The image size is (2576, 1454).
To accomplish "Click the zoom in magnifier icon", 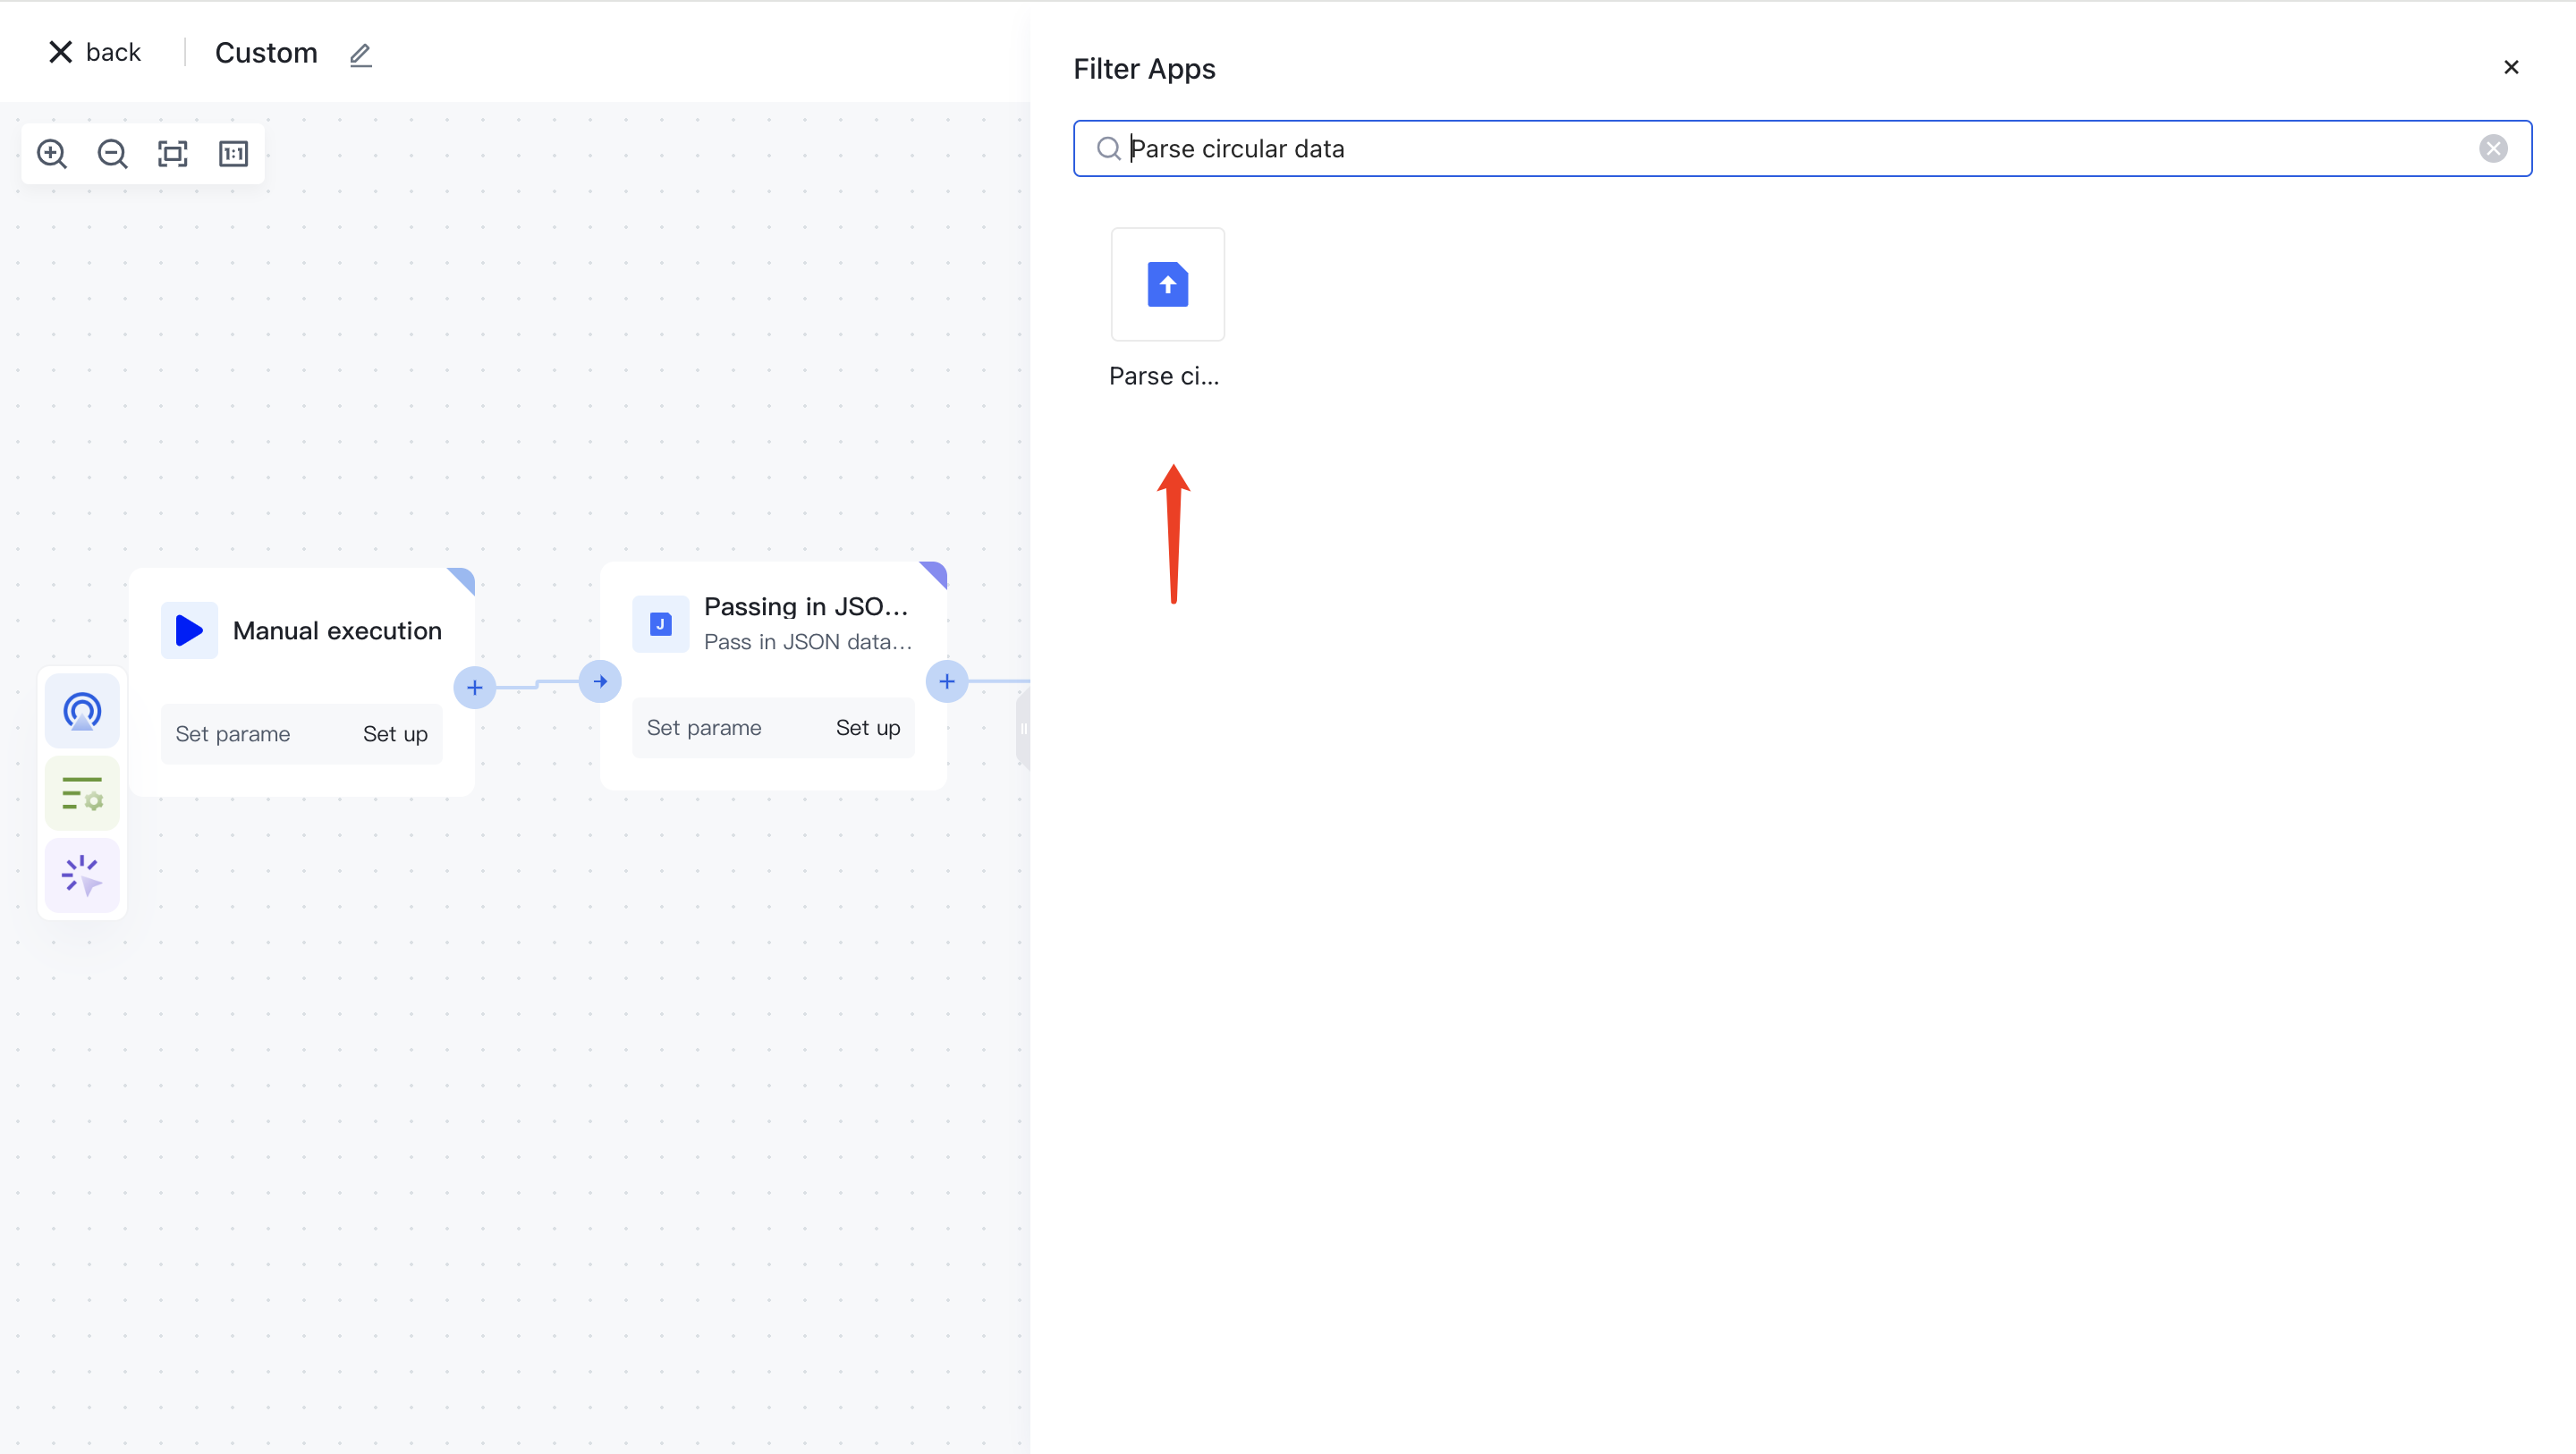I will 52,154.
